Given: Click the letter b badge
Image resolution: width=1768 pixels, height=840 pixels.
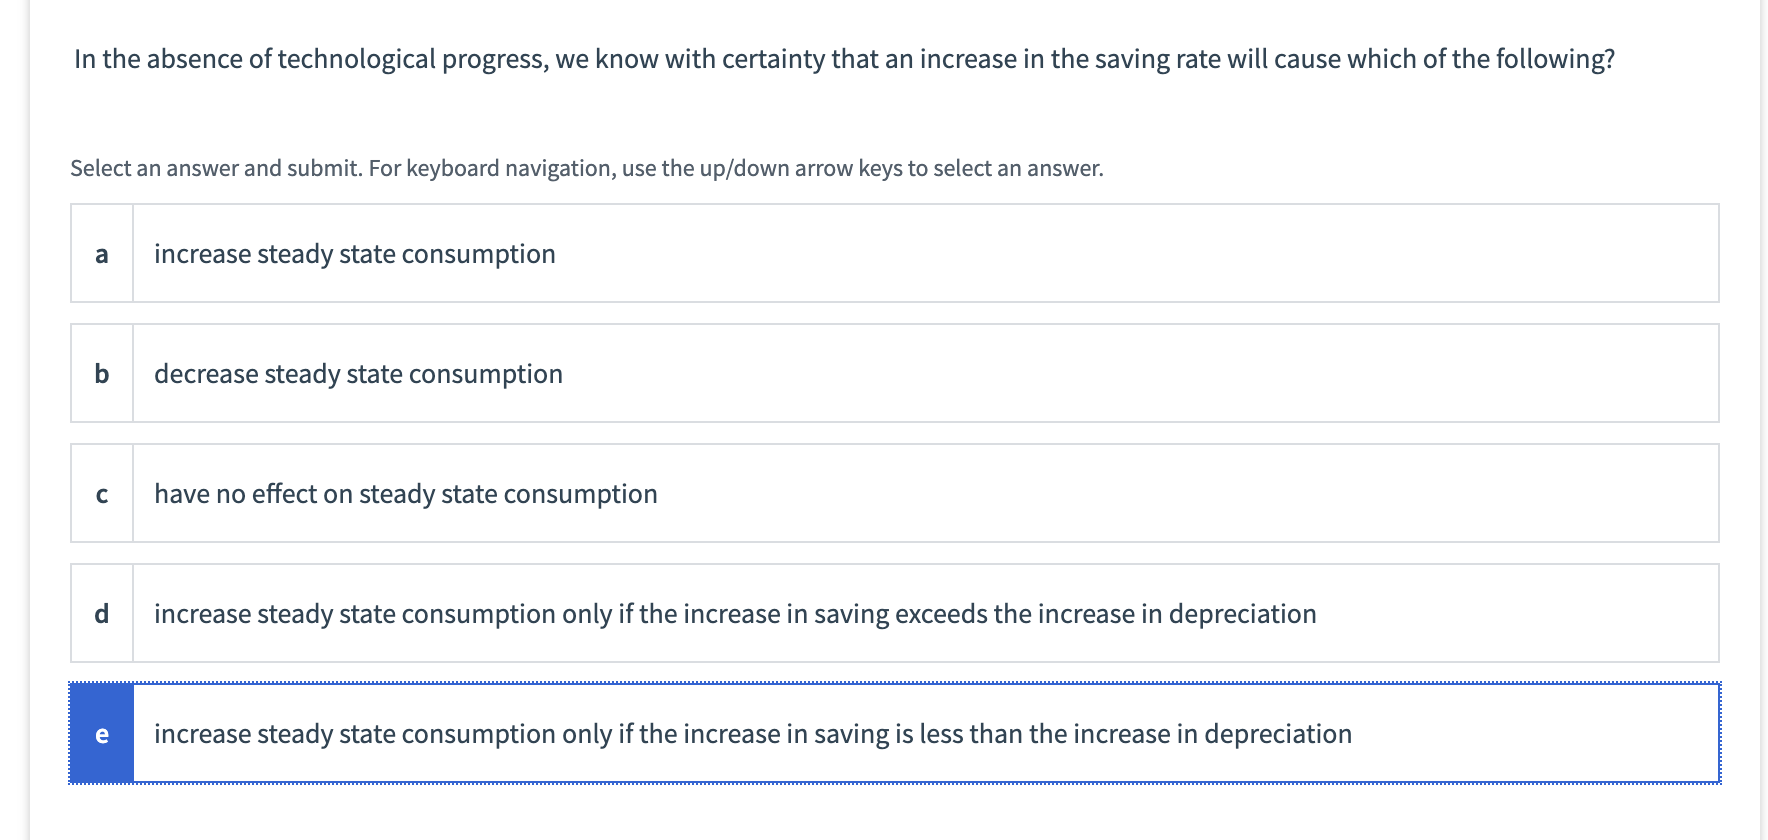Looking at the screenshot, I should pos(101,373).
